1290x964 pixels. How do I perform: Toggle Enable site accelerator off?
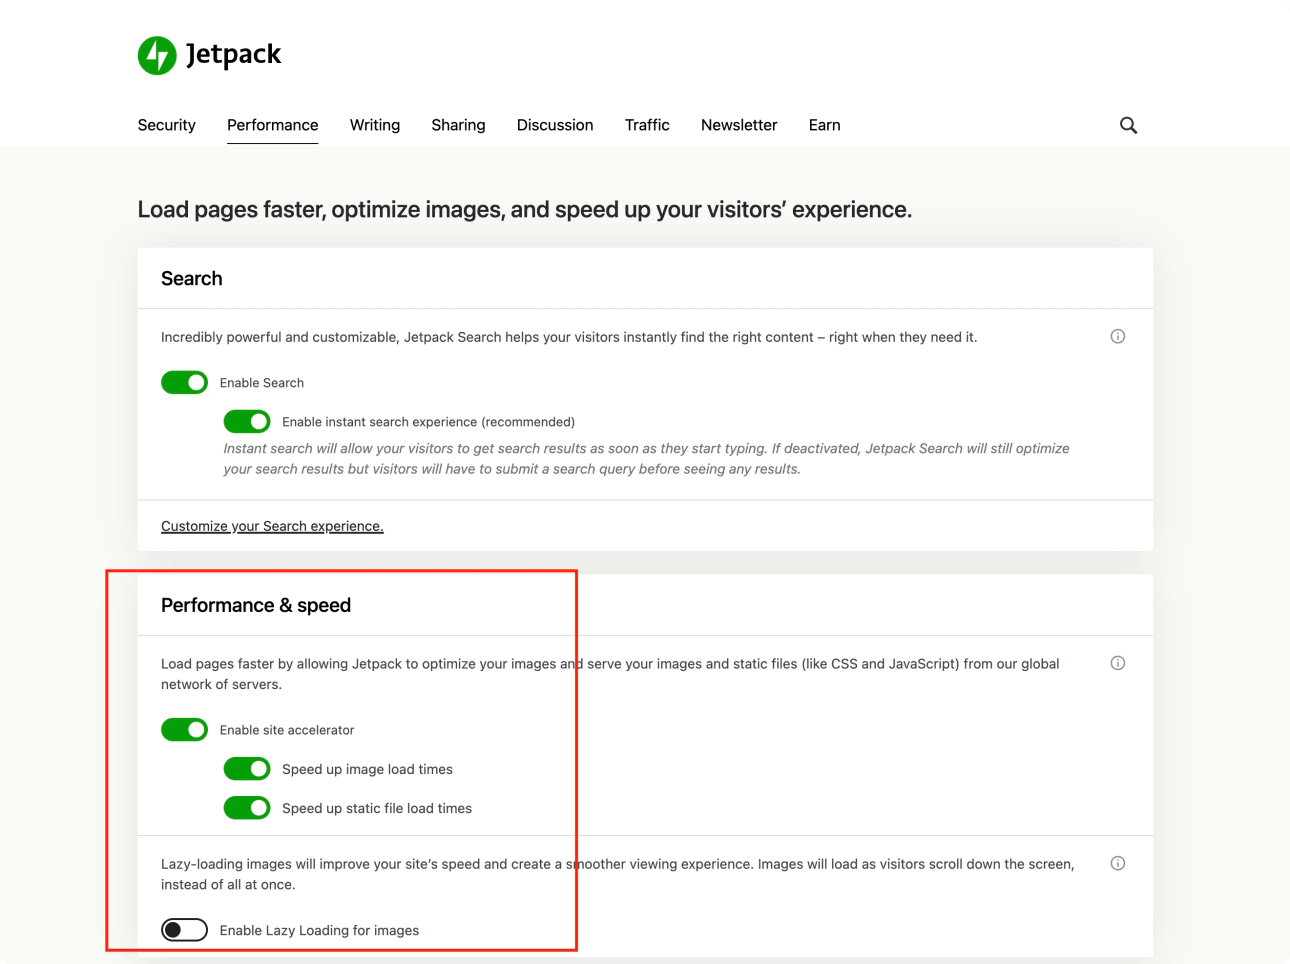[185, 730]
